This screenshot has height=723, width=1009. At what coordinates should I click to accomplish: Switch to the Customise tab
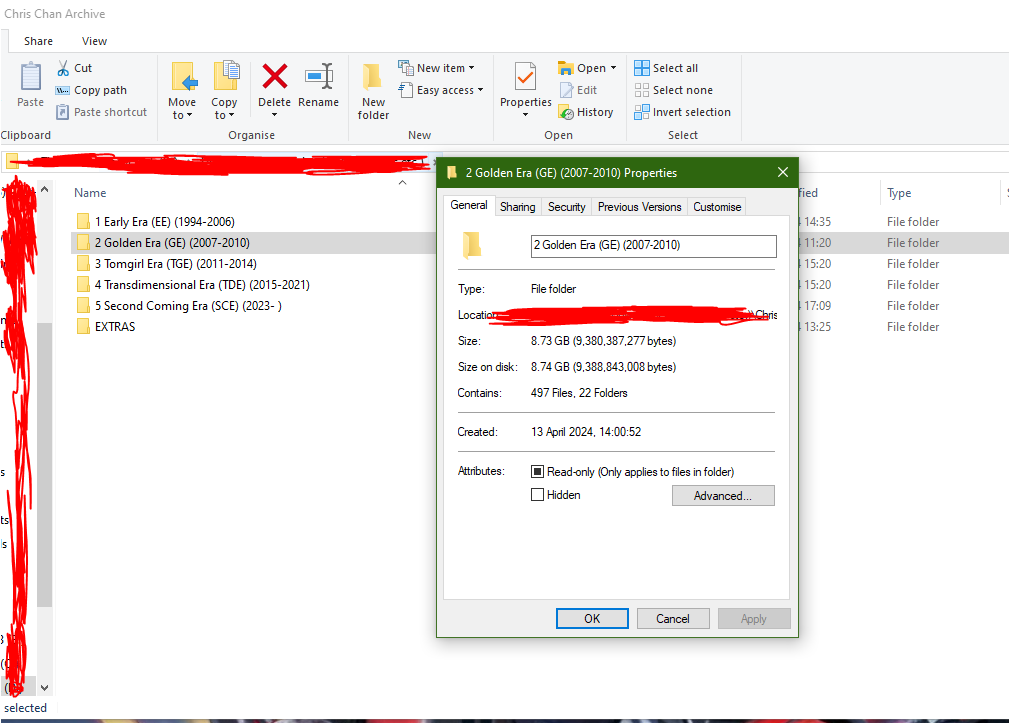point(717,206)
